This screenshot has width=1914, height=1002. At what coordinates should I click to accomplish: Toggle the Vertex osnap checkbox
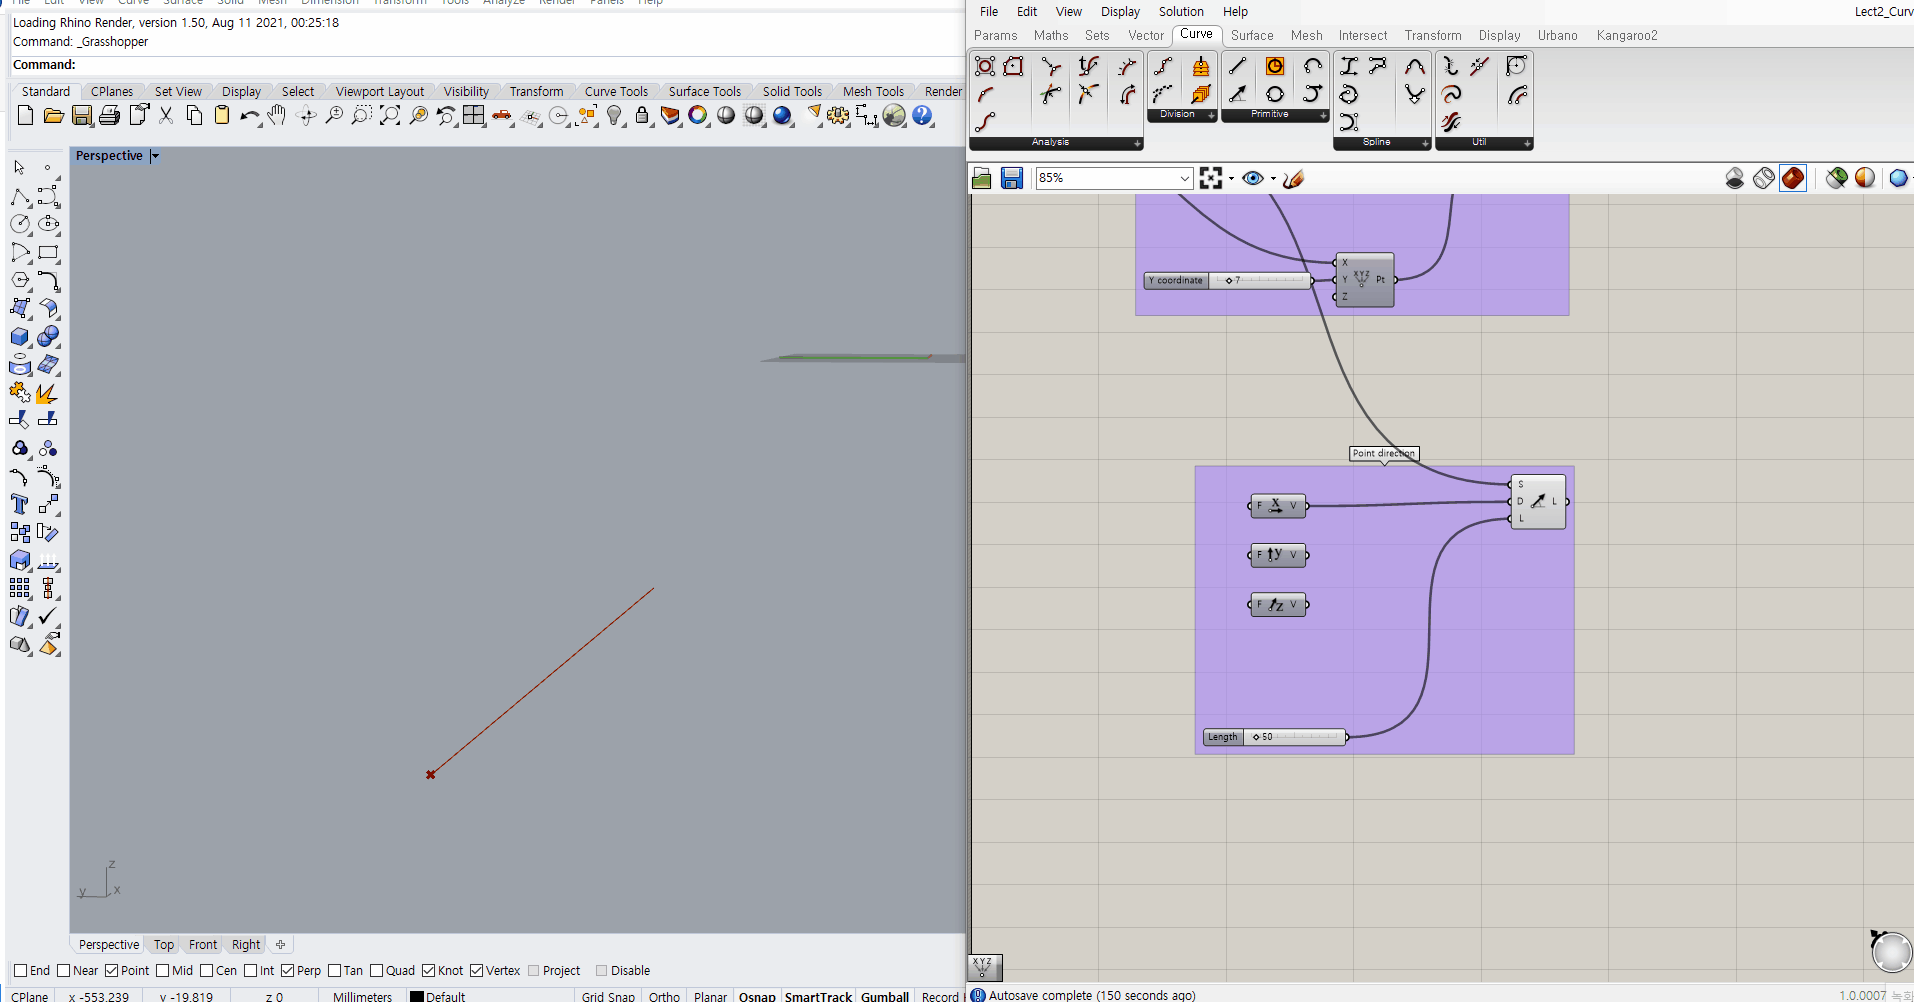pyautogui.click(x=477, y=970)
